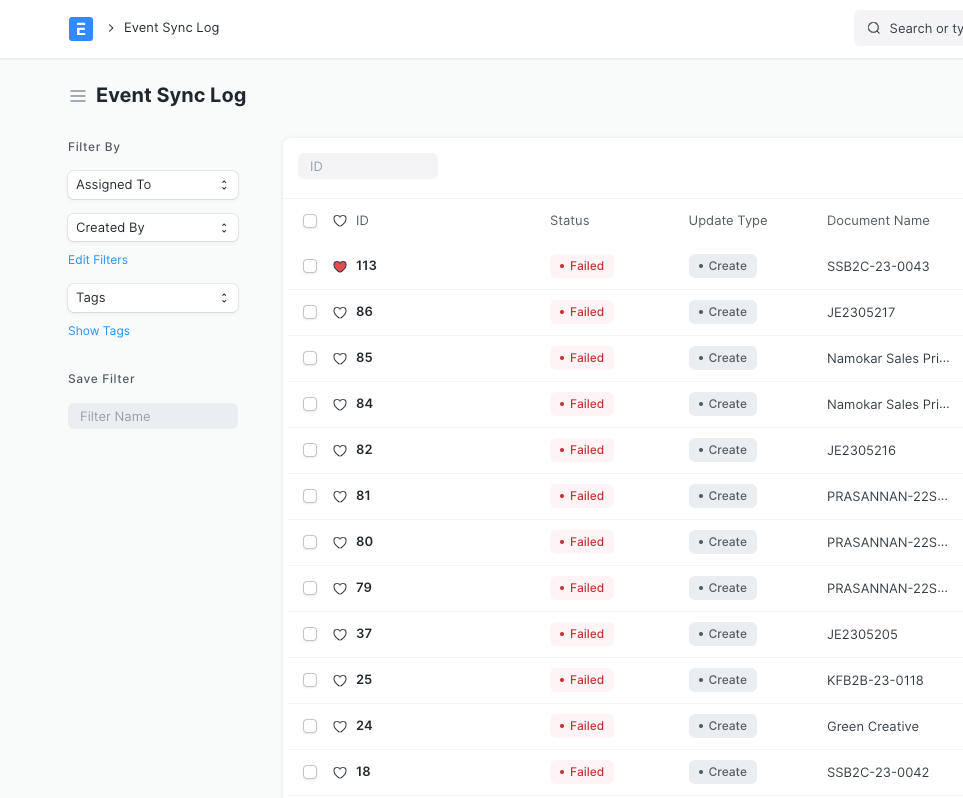The image size is (963, 798).
Task: Like record 86 using its heart icon
Action: [339, 312]
